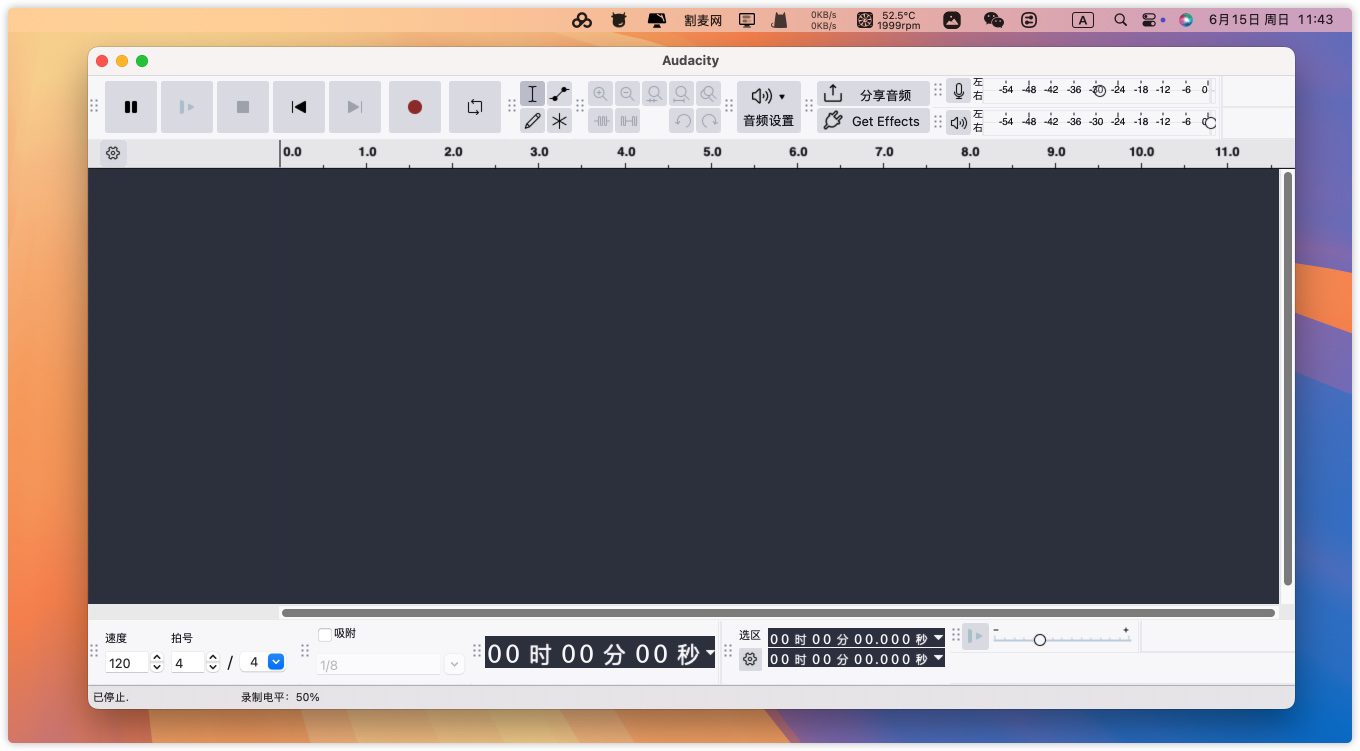Click the Redo arrow icon
This screenshot has height=751, width=1360.
709,121
